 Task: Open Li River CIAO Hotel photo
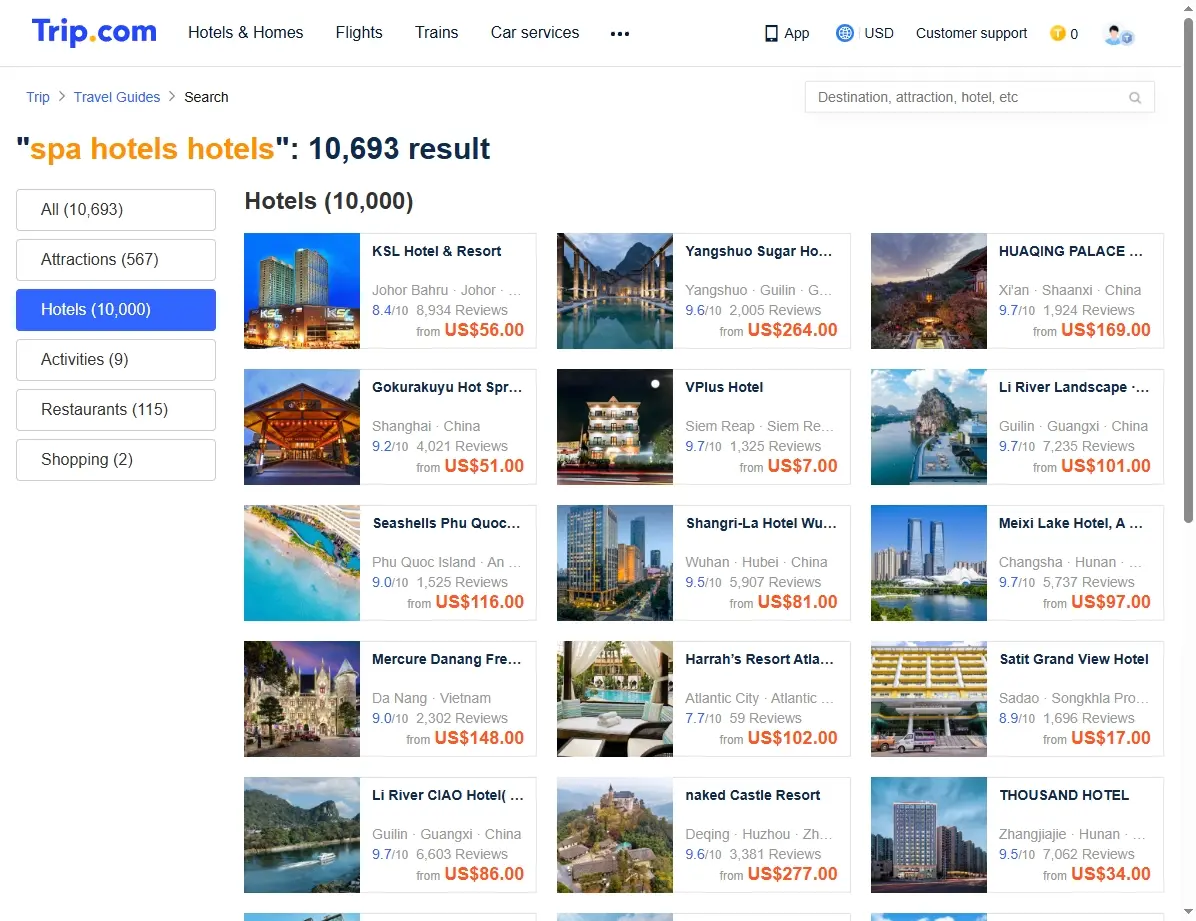(302, 835)
